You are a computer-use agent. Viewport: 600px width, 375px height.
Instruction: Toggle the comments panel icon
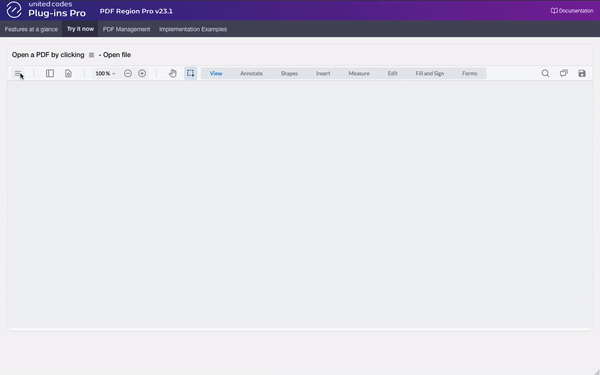[564, 73]
